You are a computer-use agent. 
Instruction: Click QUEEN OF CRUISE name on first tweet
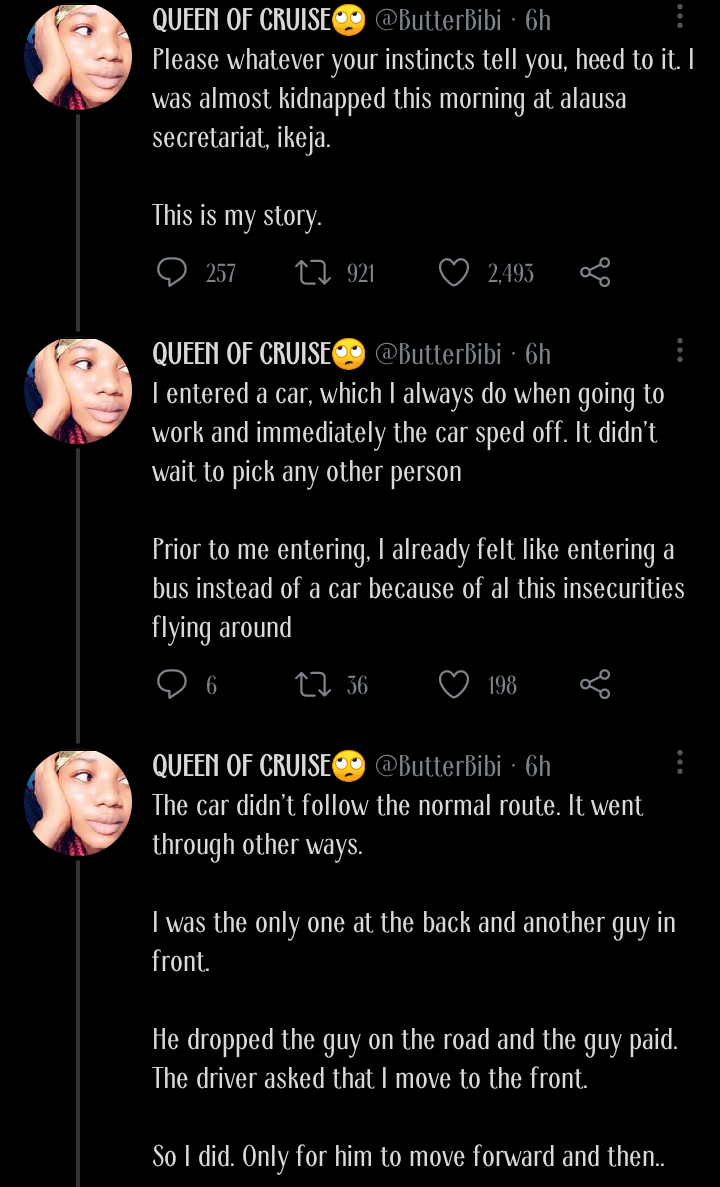pos(241,19)
